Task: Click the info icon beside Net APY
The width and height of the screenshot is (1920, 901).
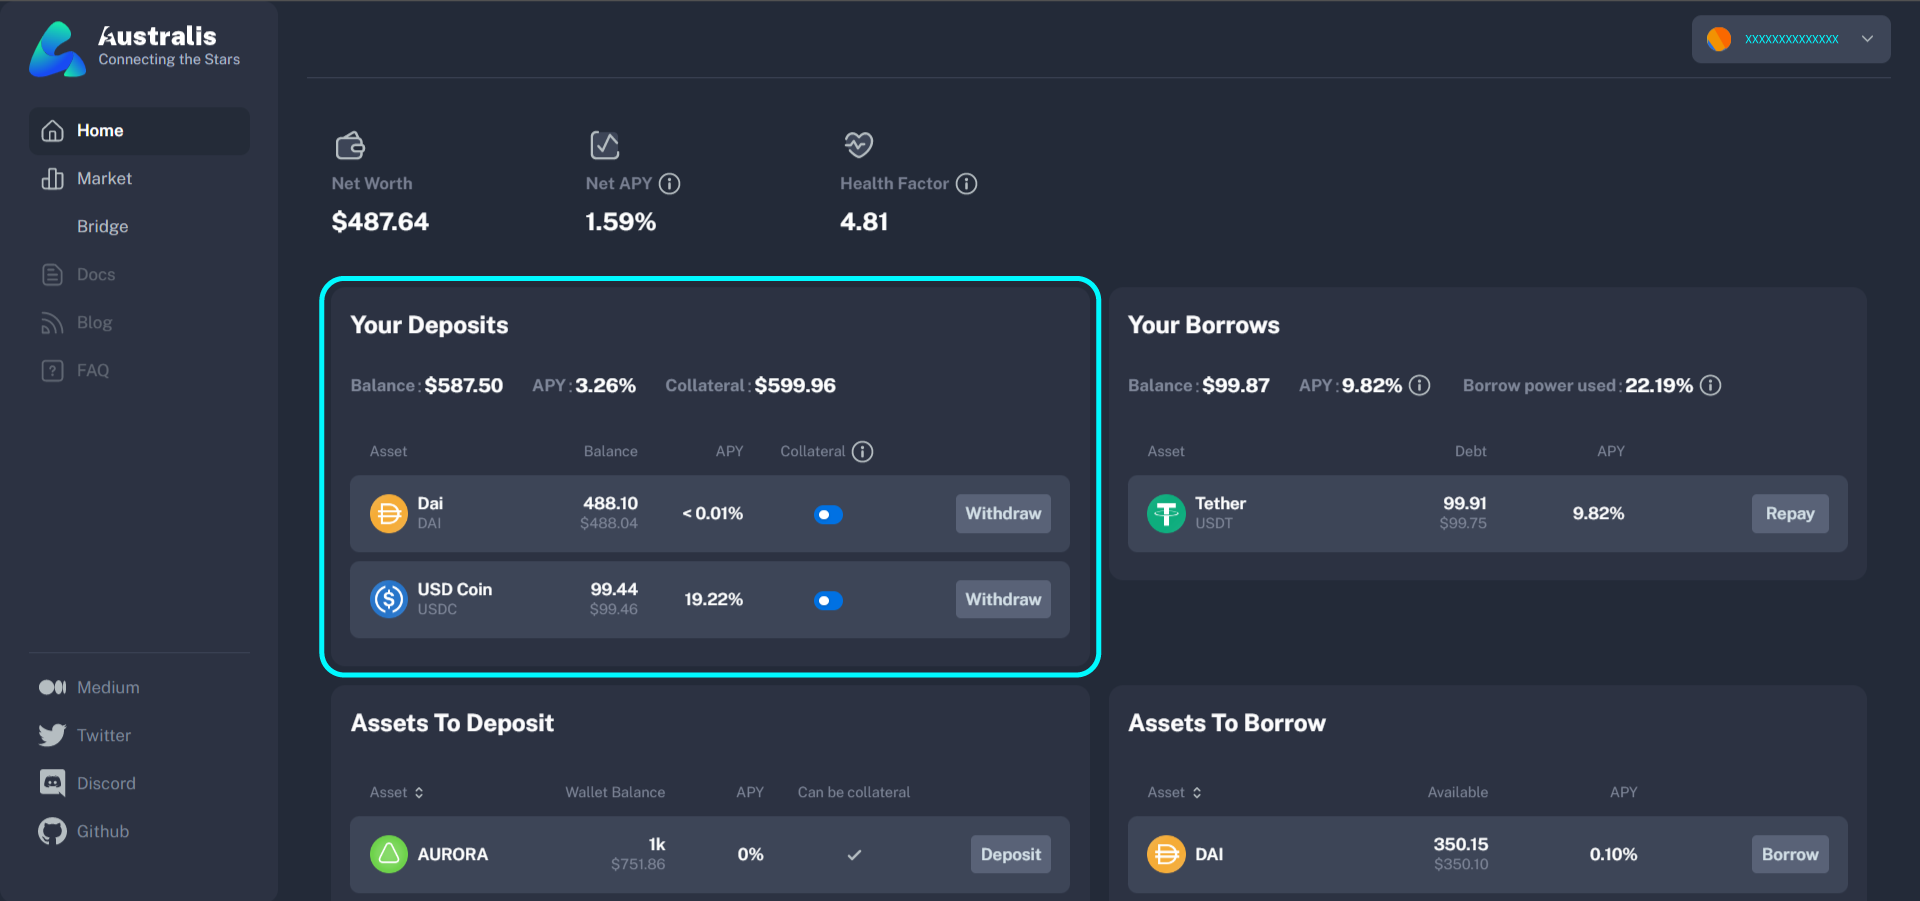Action: point(670,184)
